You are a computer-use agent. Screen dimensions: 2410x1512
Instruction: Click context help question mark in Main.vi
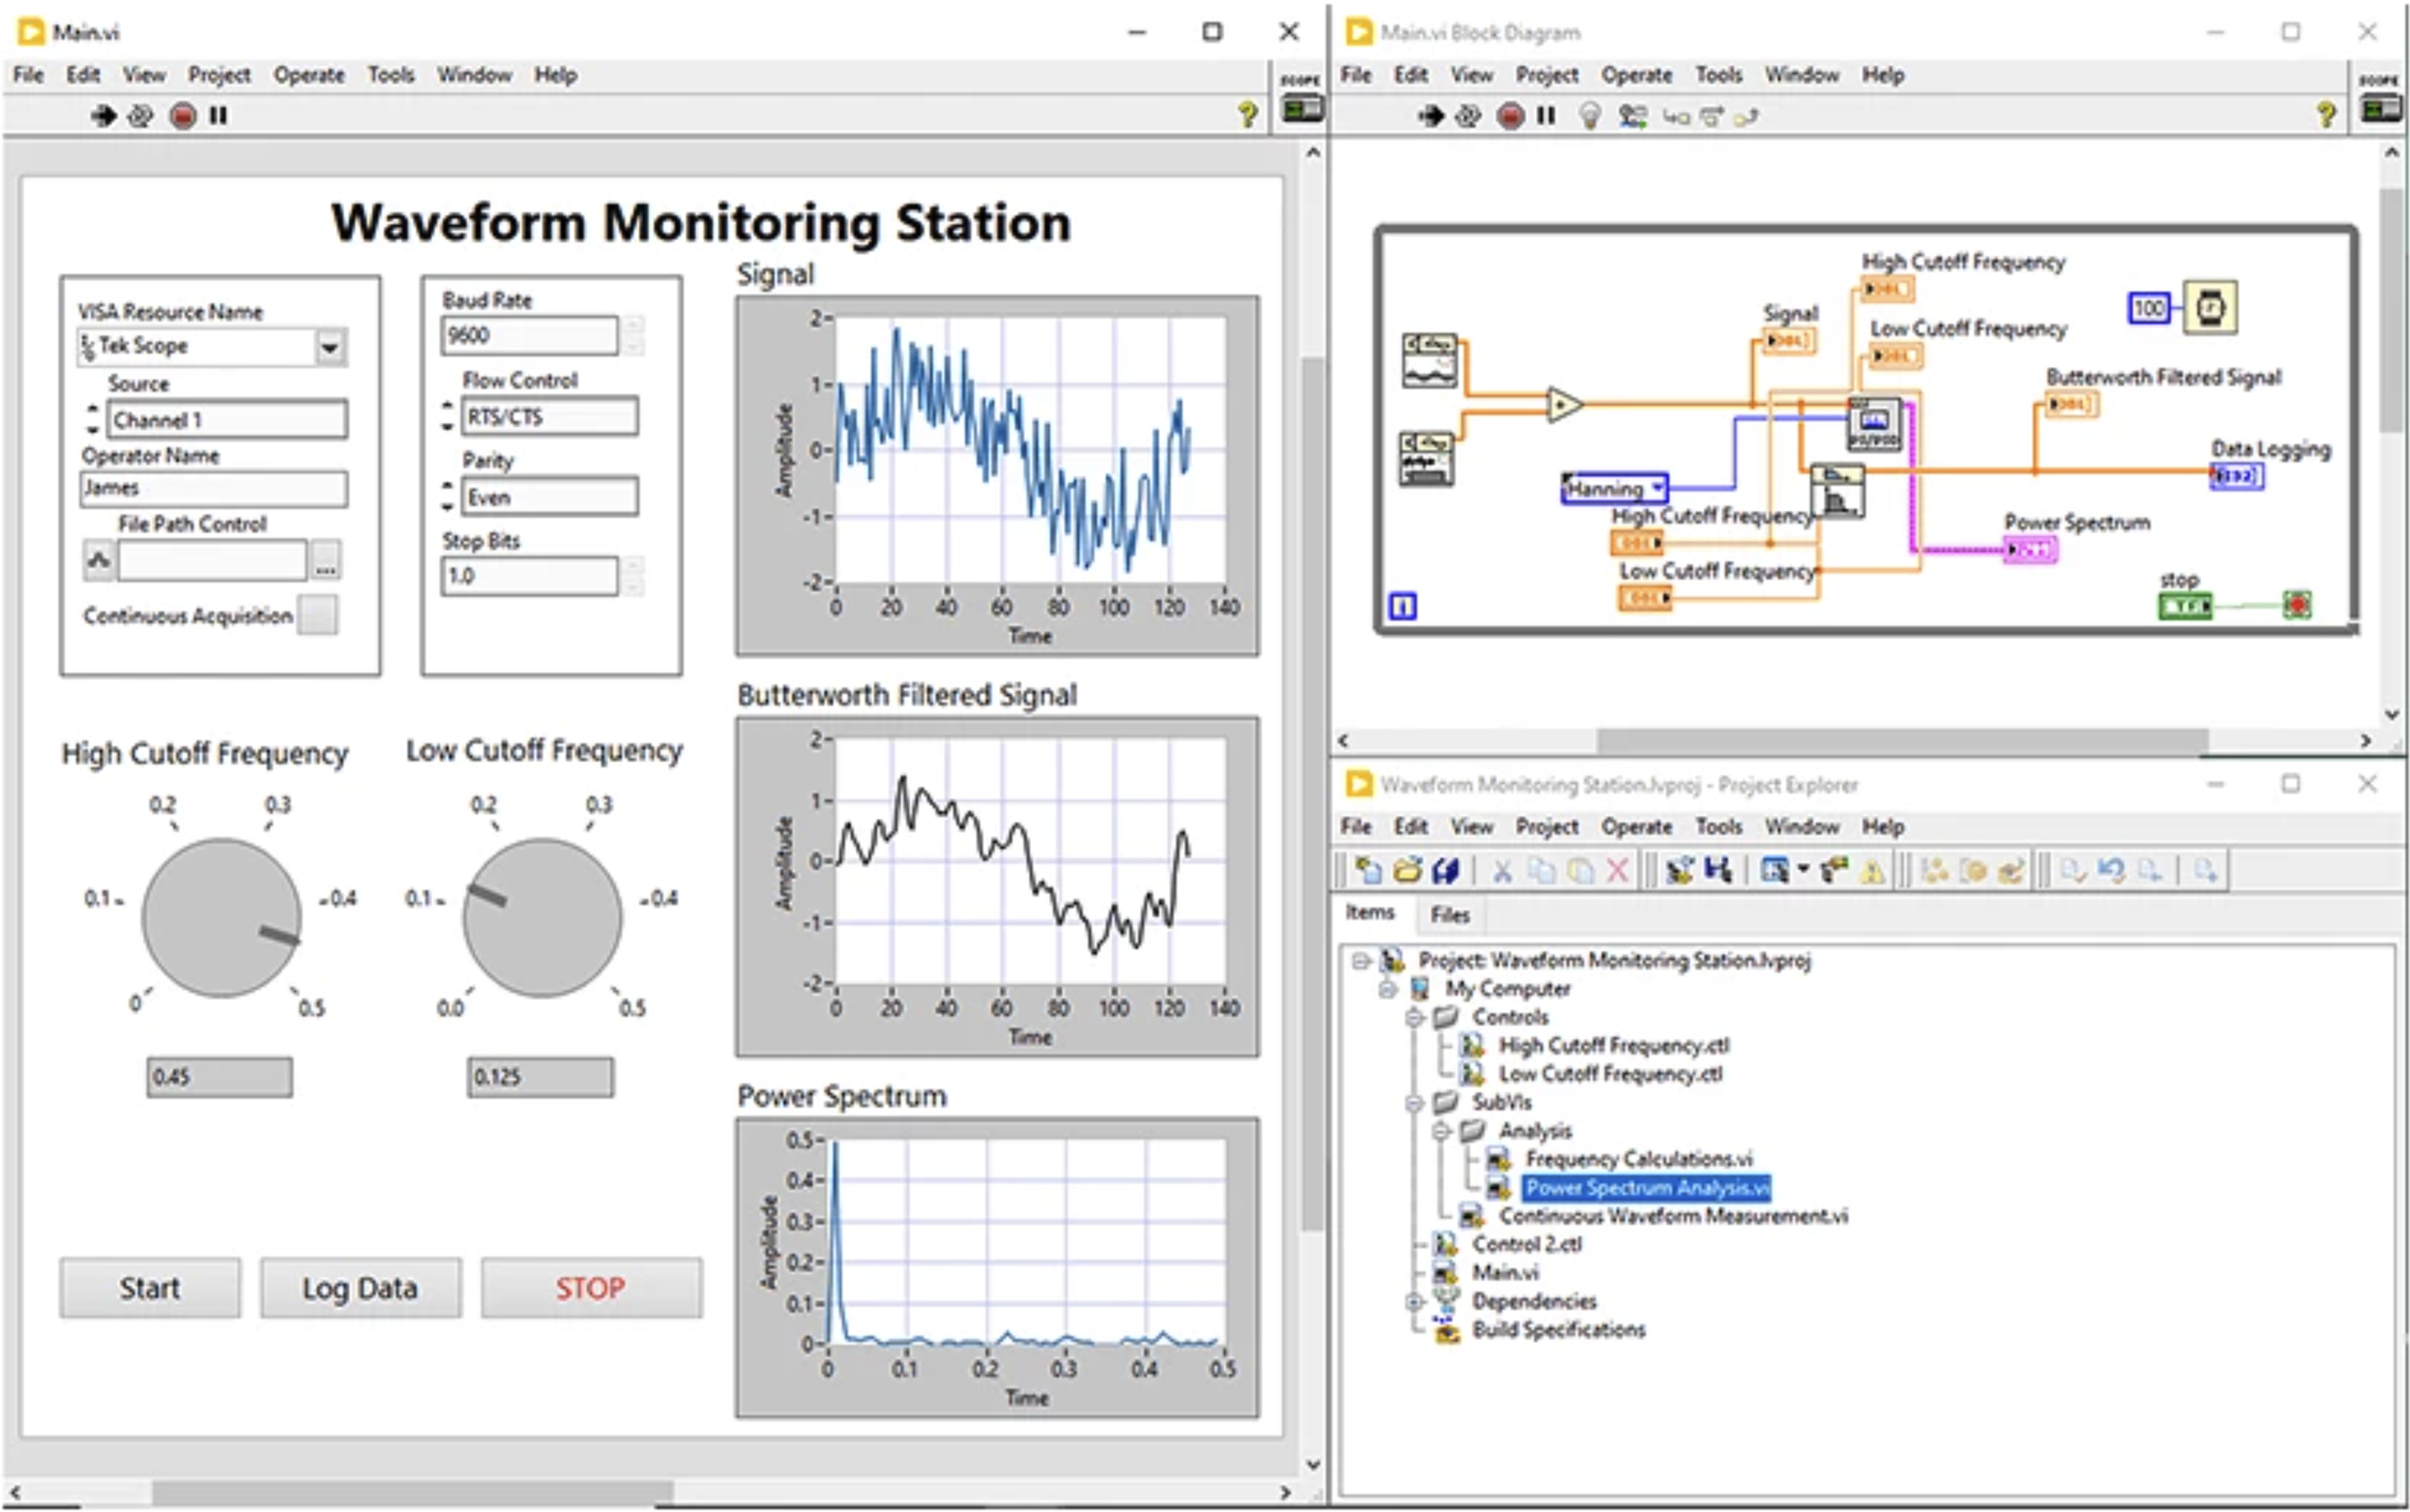tap(1247, 114)
